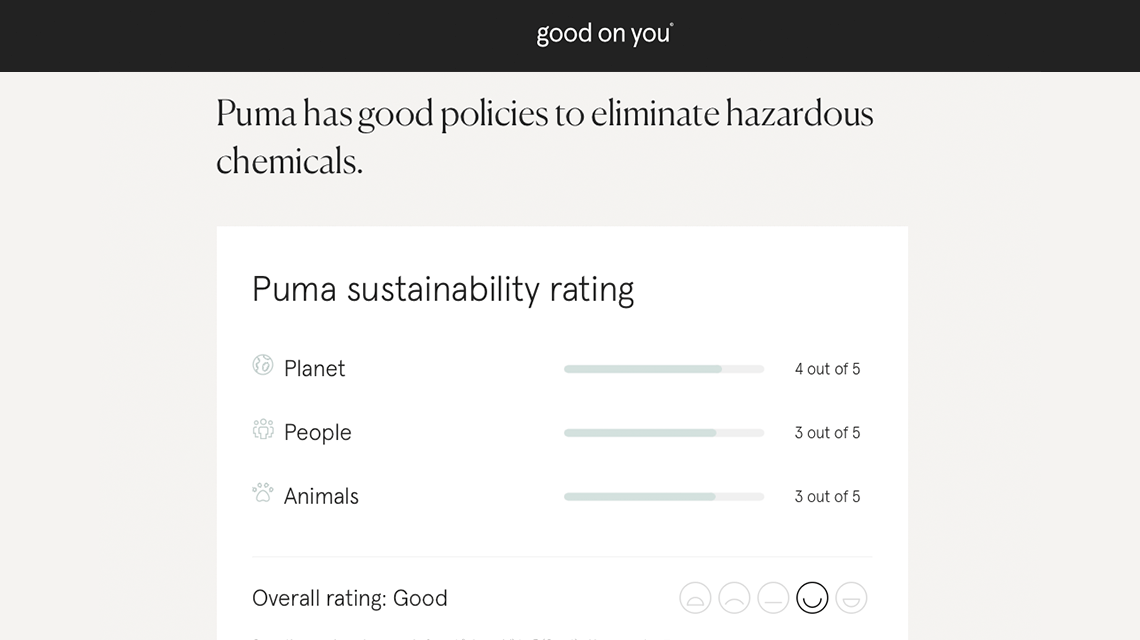Click the Planet category label
Screen dimensions: 1140x640
[314, 369]
